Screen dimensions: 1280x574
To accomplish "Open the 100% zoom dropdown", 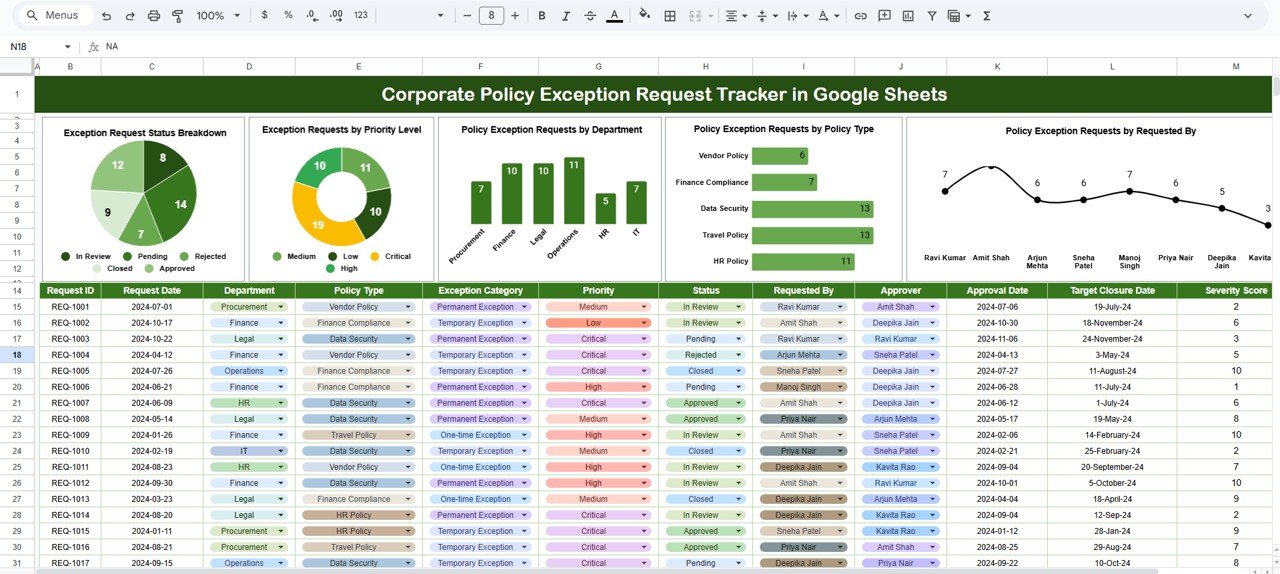I will 218,16.
